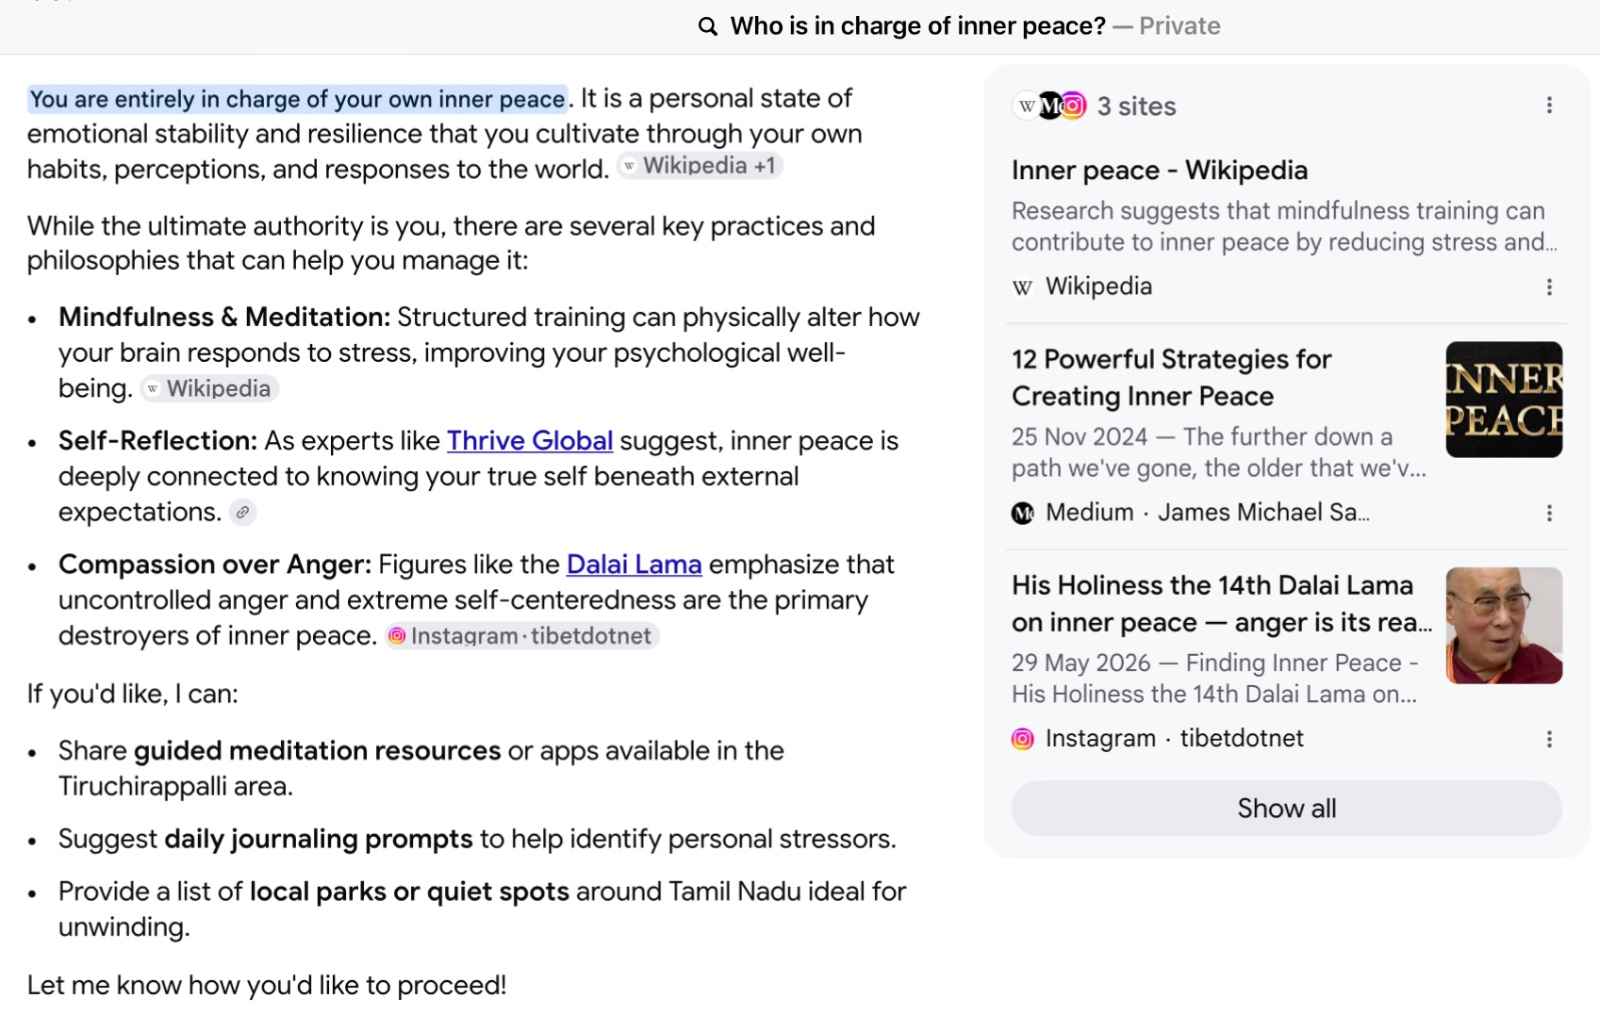The width and height of the screenshot is (1600, 1015).
Task: Open 12 Powerful Strategies for Creating Inner Peace
Action: coord(1171,377)
